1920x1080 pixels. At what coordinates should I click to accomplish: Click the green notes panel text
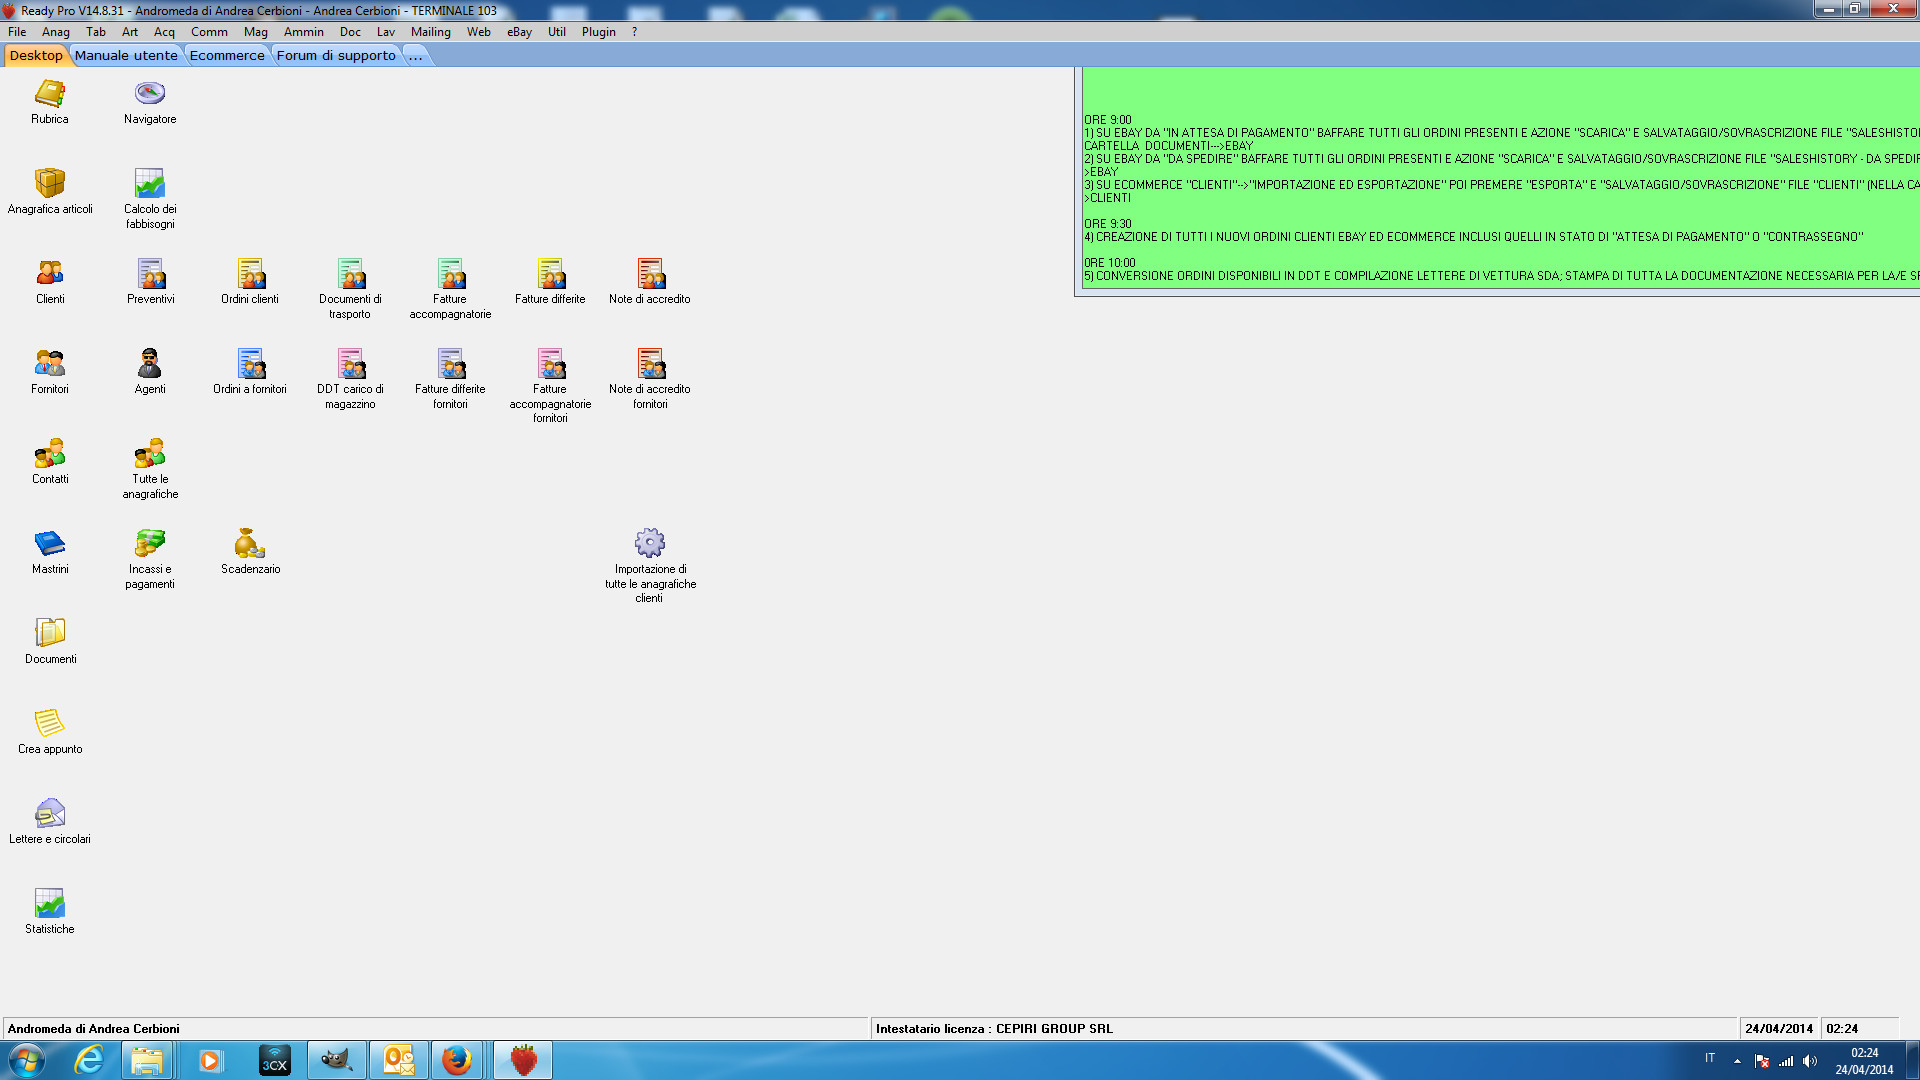1500,180
